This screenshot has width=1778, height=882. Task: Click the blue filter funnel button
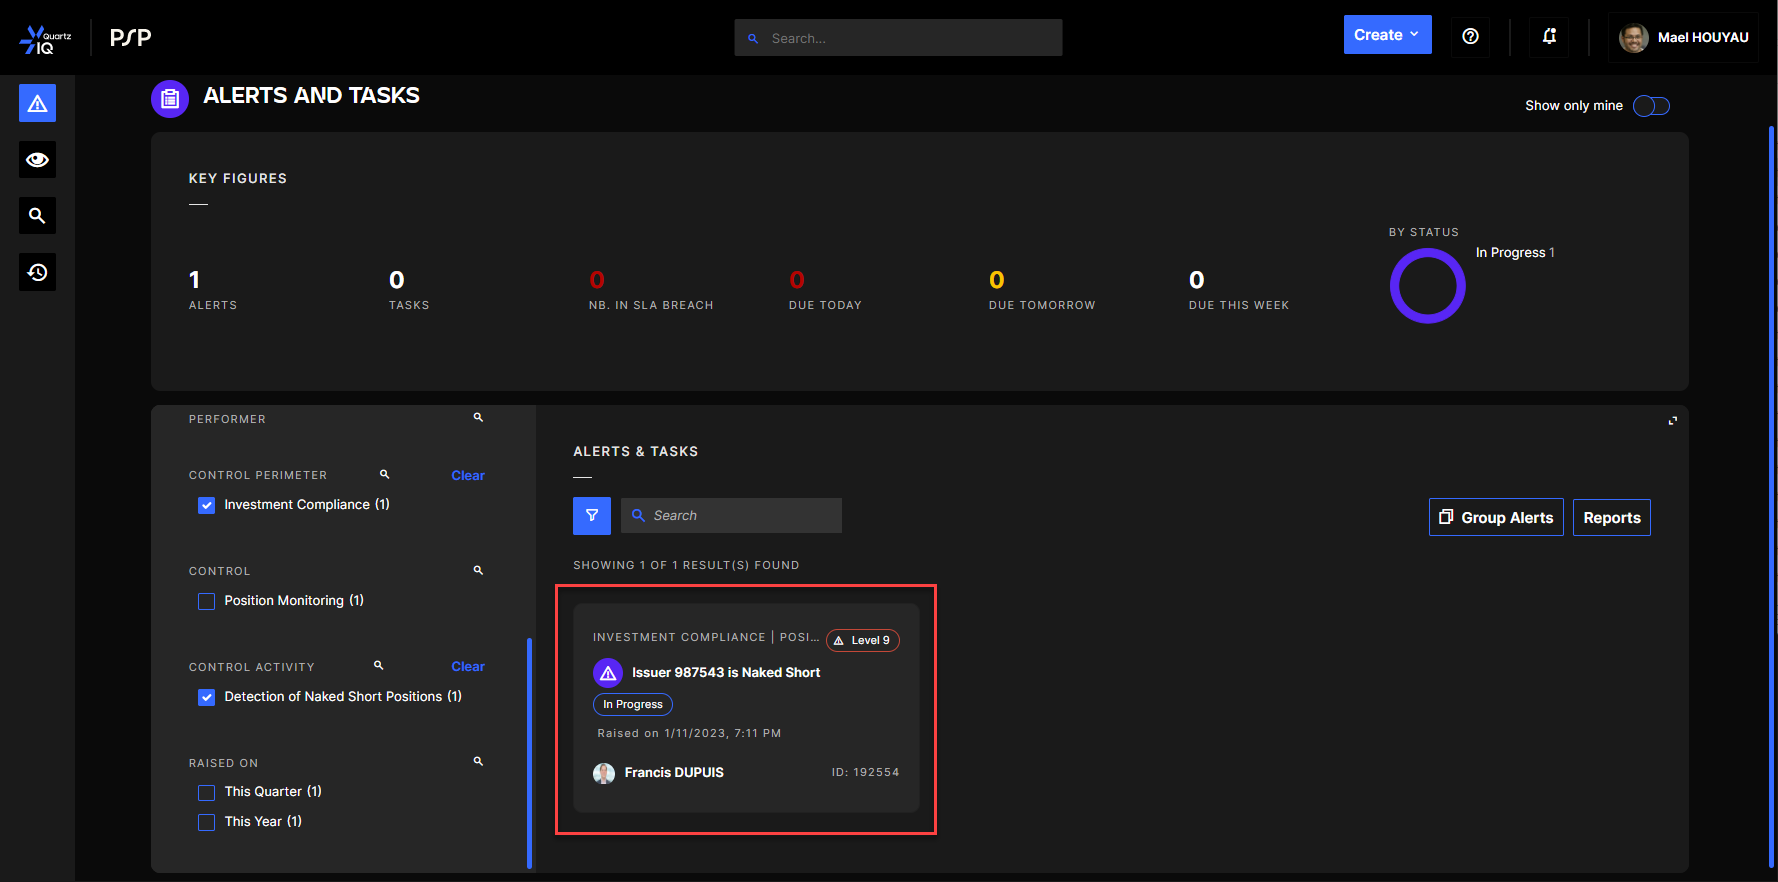(591, 516)
